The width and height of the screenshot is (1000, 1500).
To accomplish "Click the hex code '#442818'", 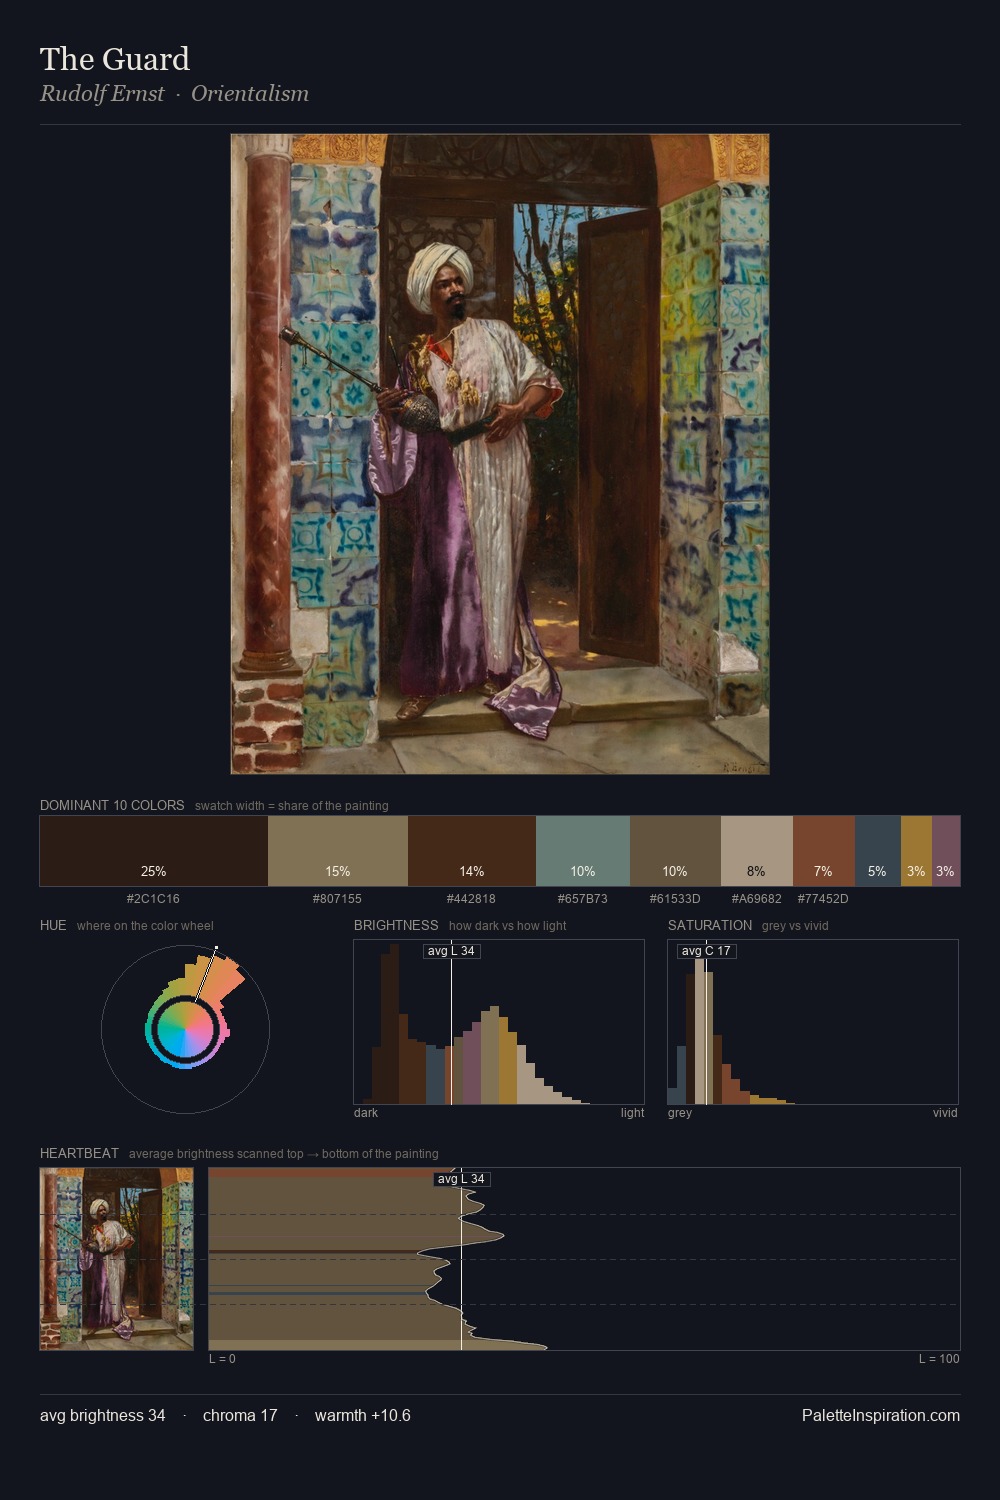I will (471, 899).
